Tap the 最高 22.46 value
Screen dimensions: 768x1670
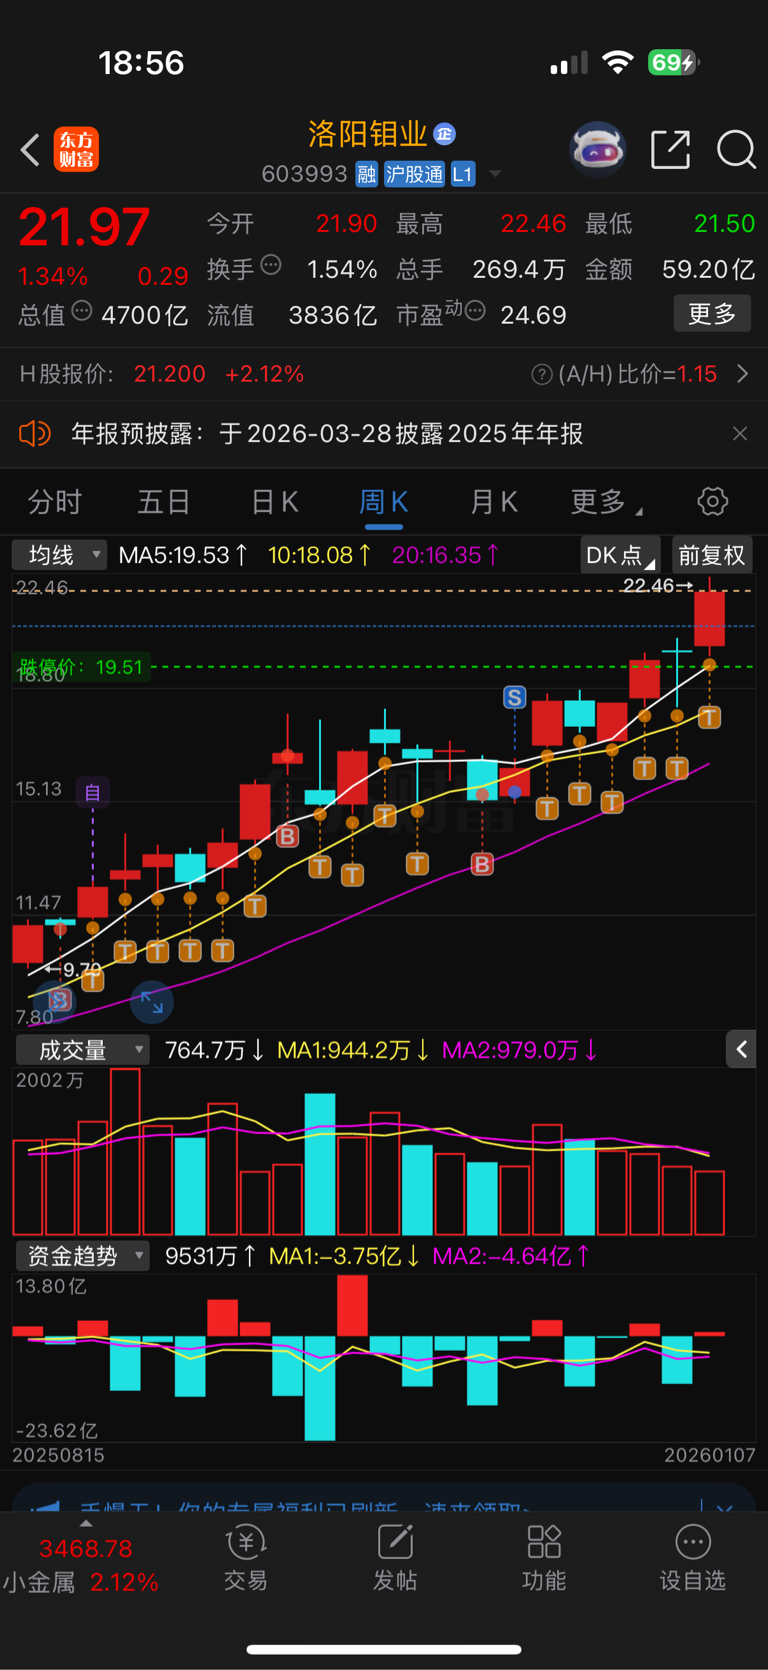(x=534, y=223)
